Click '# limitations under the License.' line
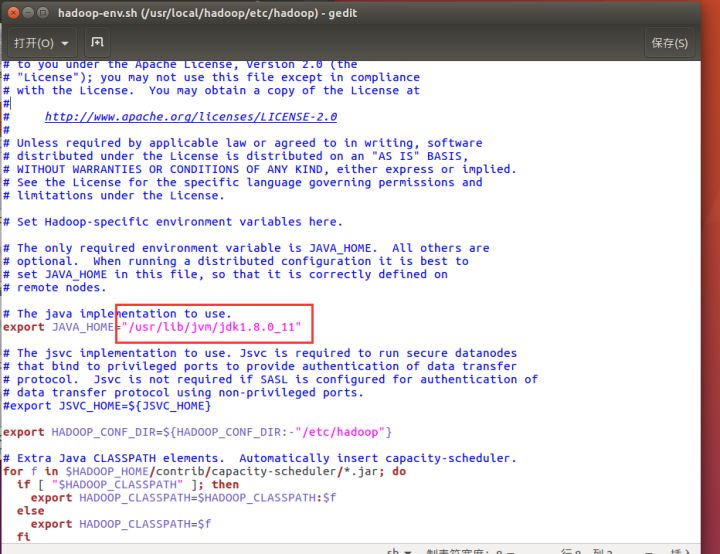 coord(113,196)
